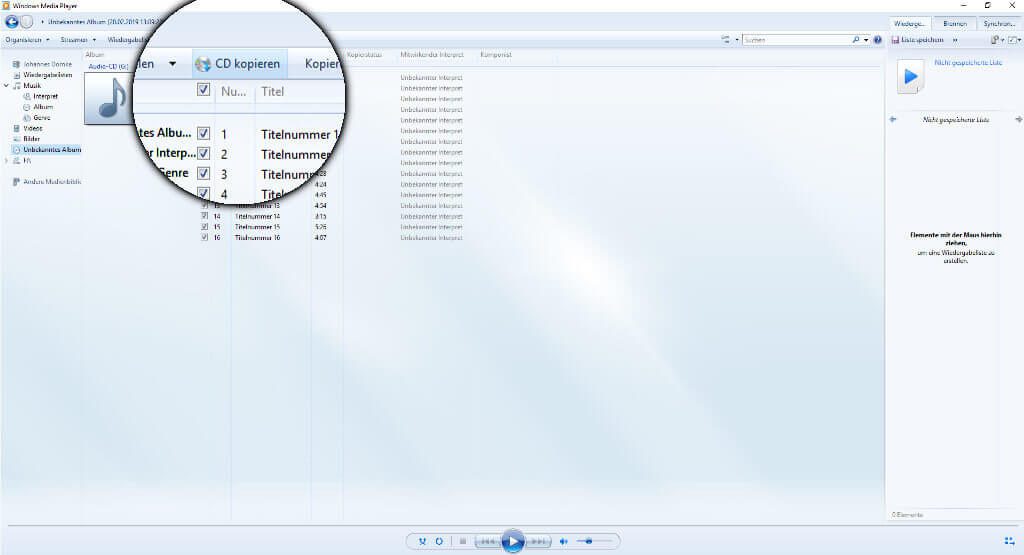Adjust the volume slider
Screen dimensions: 1024x555
pyautogui.click(x=594, y=541)
